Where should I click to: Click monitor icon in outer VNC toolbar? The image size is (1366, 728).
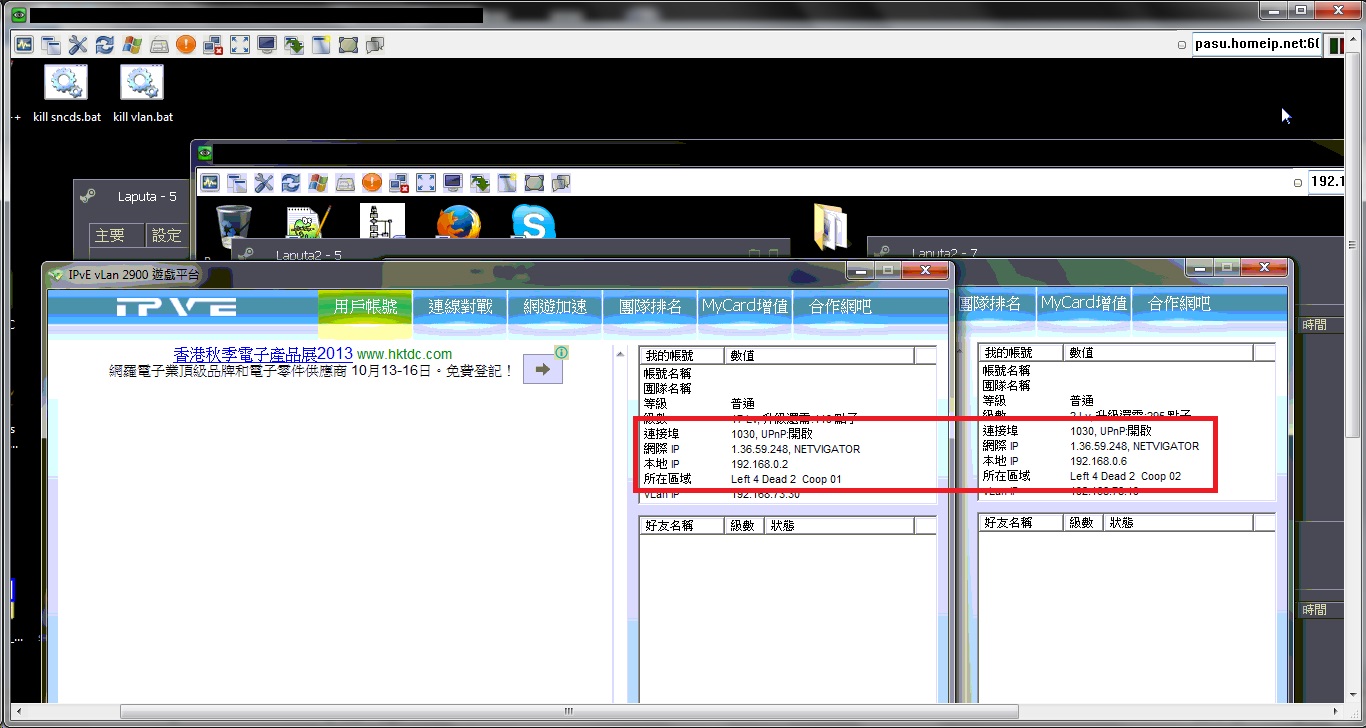267,45
